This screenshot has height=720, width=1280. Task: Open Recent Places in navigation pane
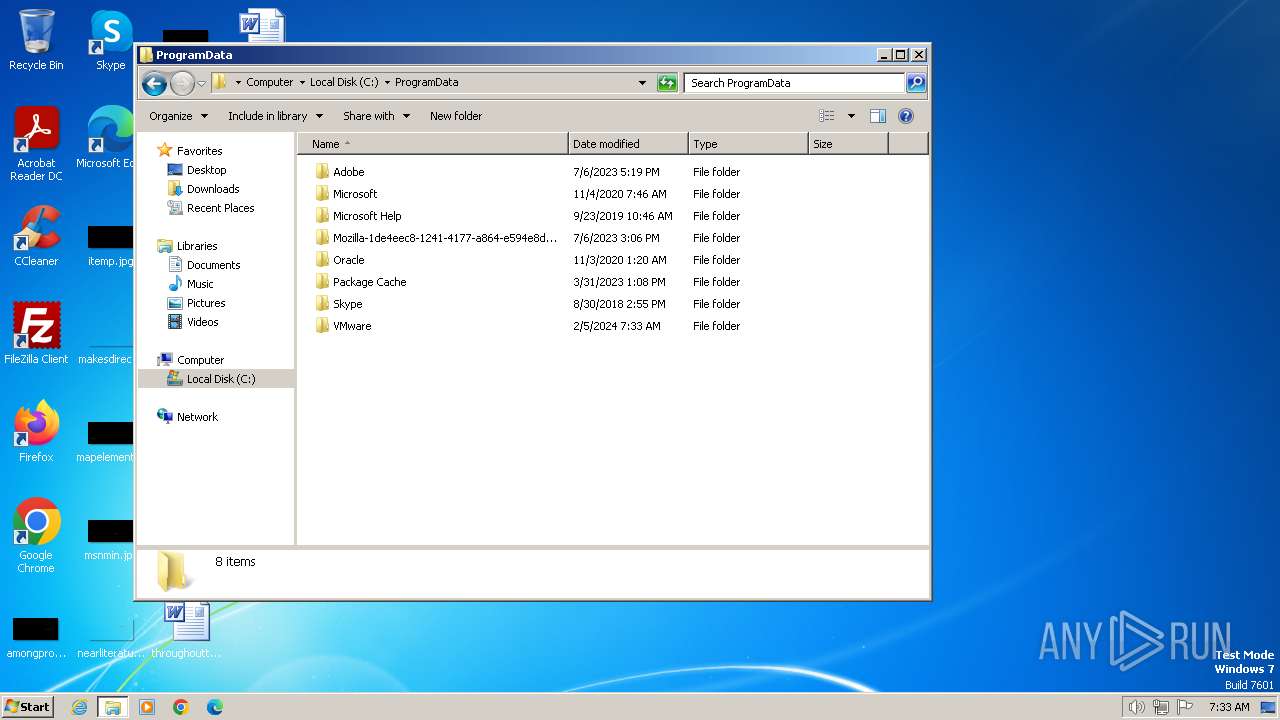click(x=220, y=208)
